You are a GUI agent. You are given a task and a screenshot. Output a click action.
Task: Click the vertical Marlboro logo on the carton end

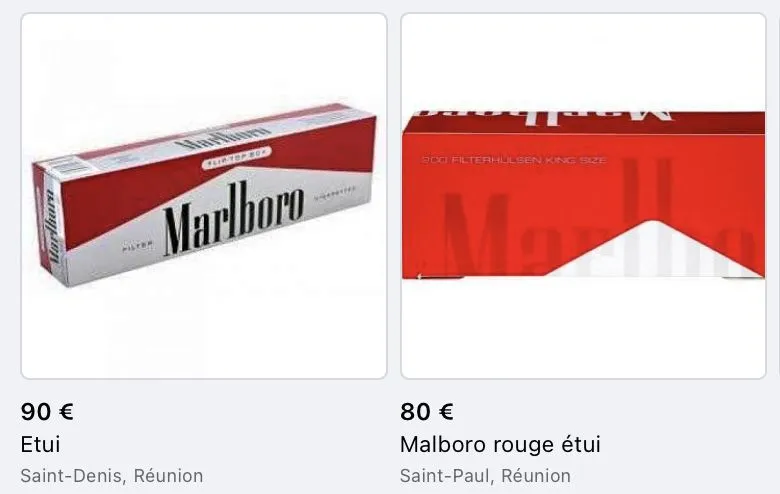(x=52, y=227)
